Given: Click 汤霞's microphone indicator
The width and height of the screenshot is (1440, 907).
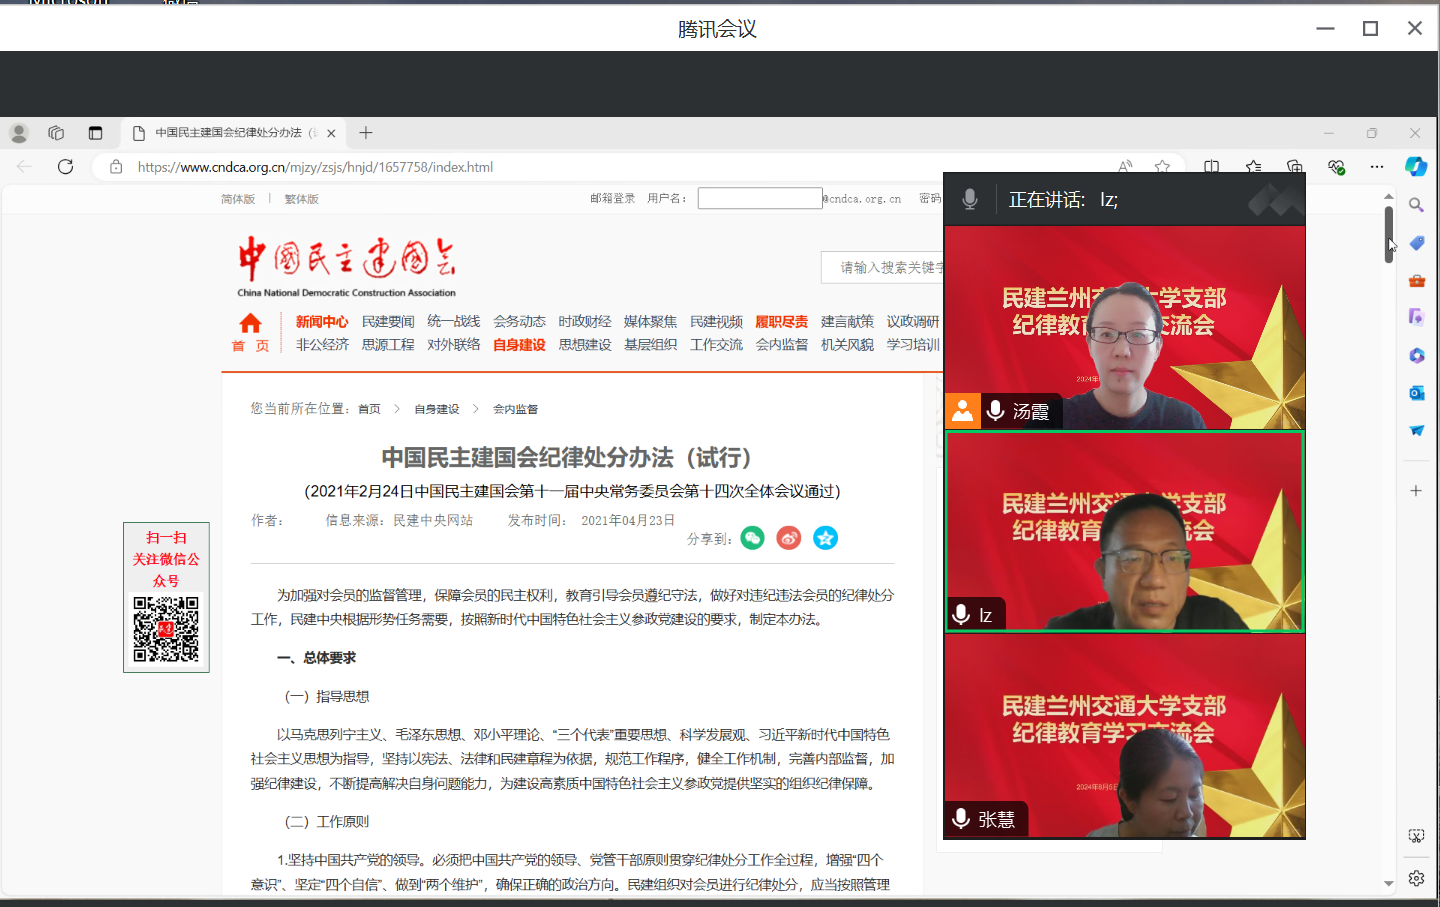Looking at the screenshot, I should (995, 411).
